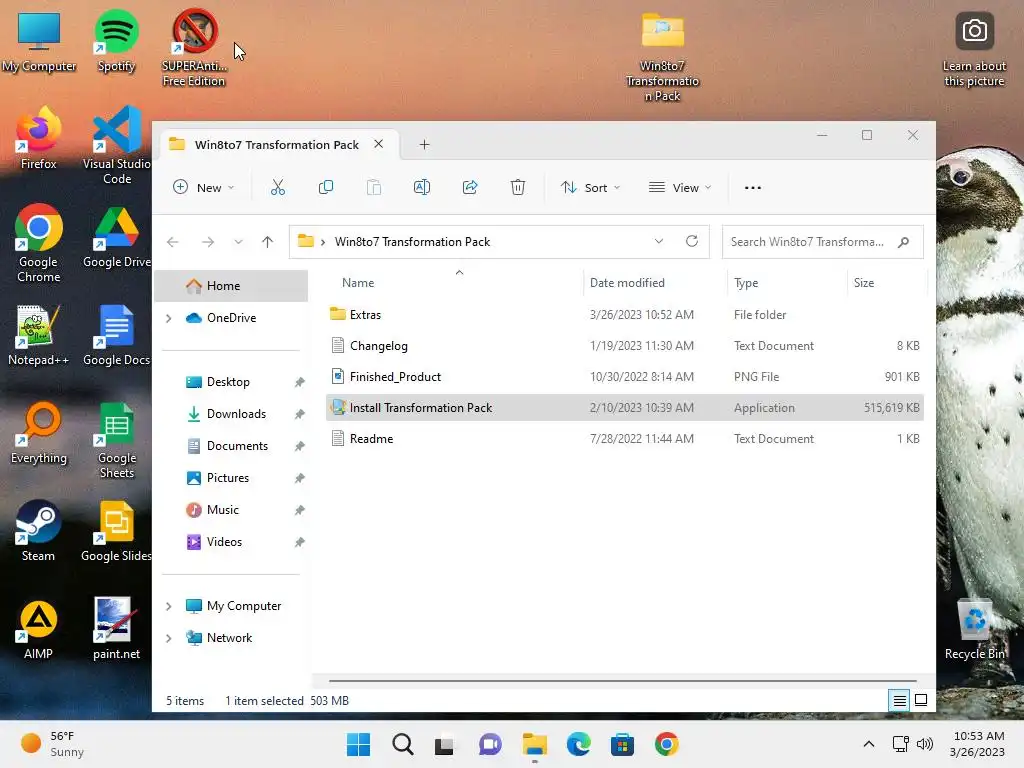The image size is (1024, 768).
Task: Open the Windows Start button
Action: click(x=358, y=744)
